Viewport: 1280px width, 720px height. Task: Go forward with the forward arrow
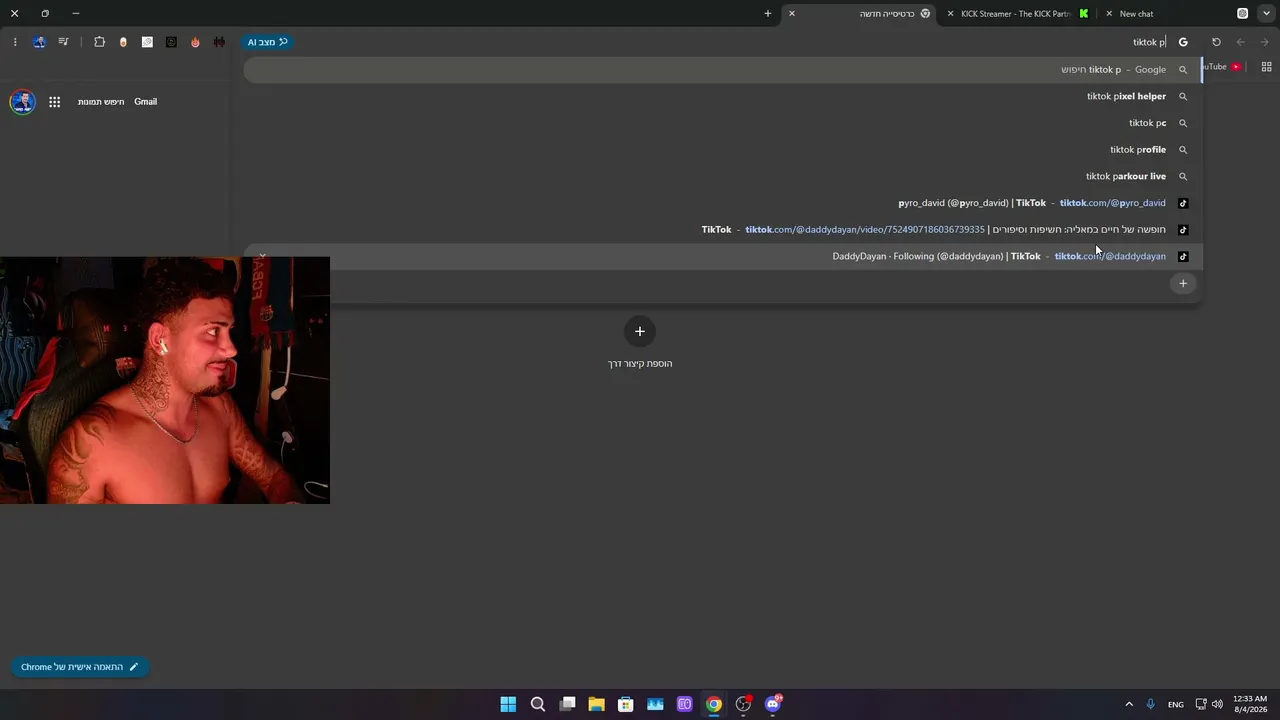(x=1265, y=42)
